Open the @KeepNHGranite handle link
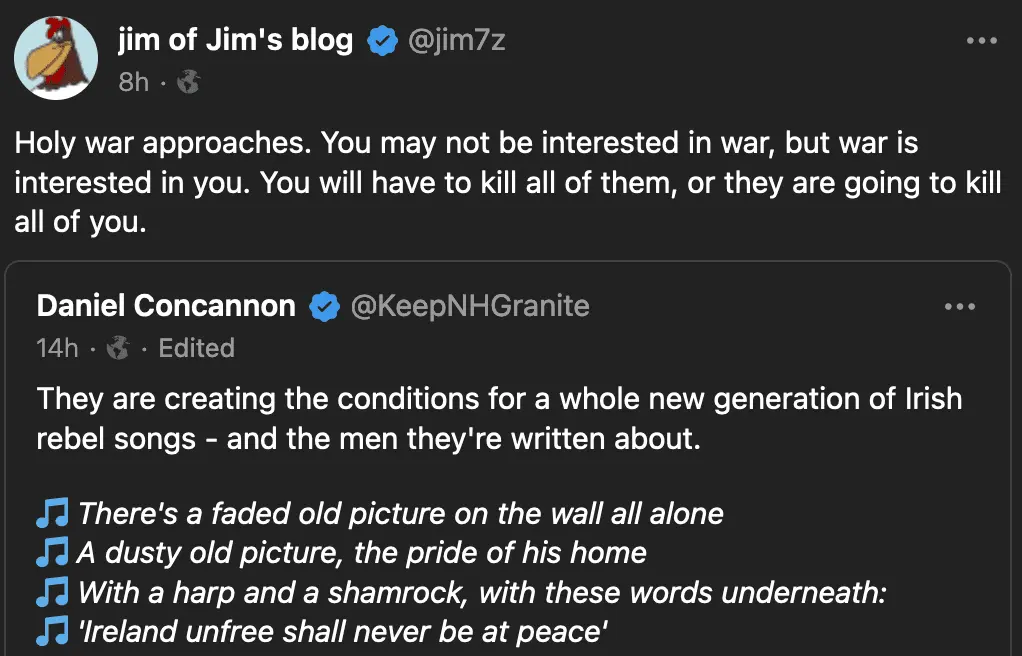This screenshot has width=1022, height=656. tap(469, 306)
